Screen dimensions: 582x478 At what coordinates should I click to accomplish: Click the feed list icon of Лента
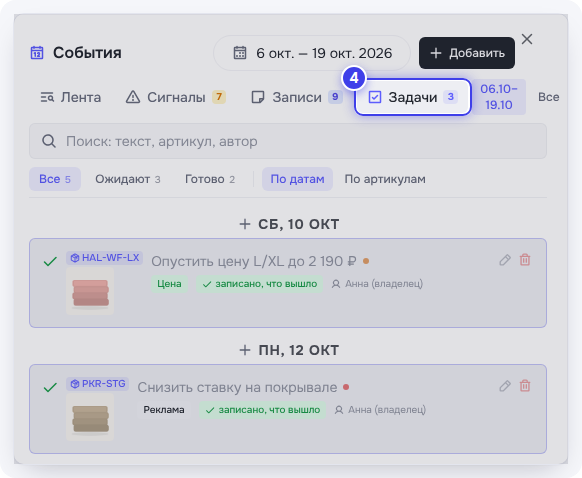pos(47,97)
